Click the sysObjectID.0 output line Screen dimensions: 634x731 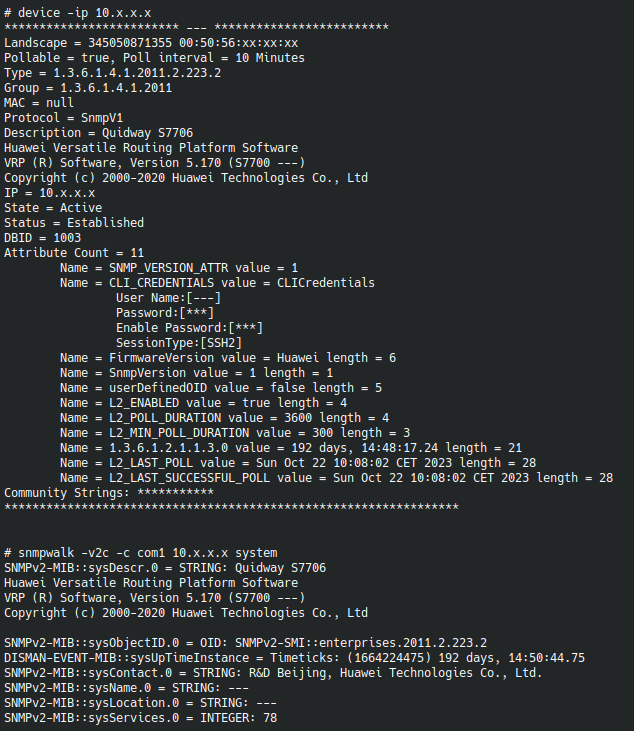(245, 643)
